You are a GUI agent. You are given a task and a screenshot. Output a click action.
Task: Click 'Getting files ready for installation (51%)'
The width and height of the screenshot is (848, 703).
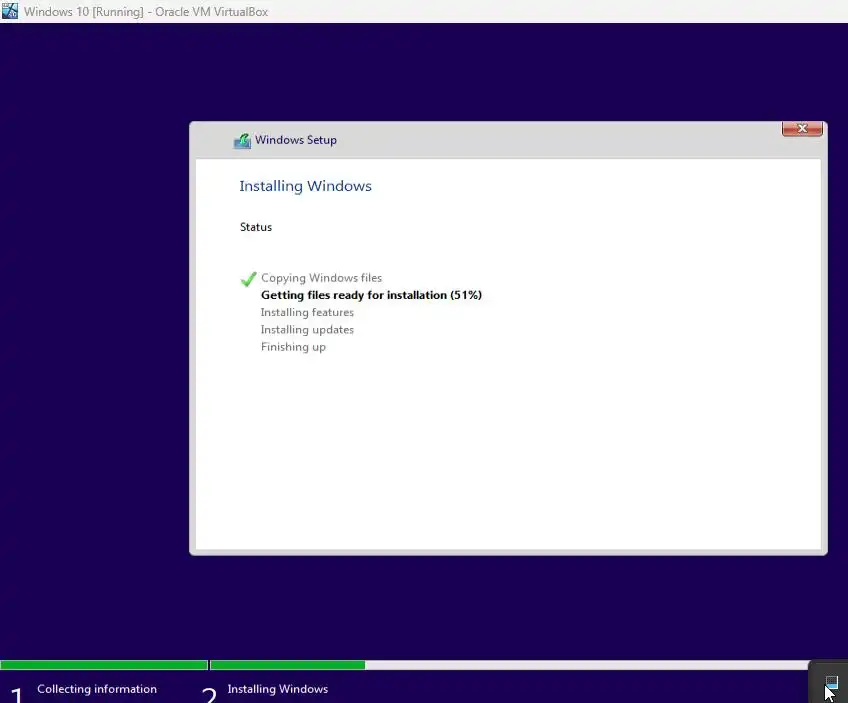click(x=371, y=295)
